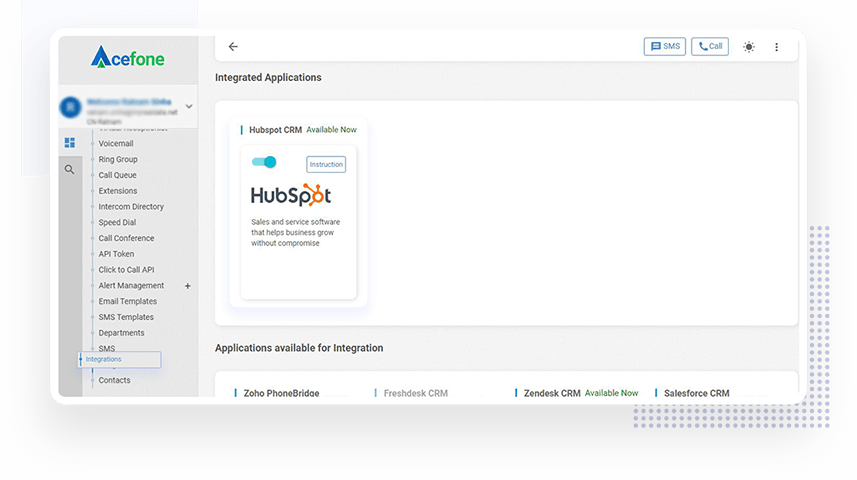Click the HubSpot logo image

tap(291, 195)
